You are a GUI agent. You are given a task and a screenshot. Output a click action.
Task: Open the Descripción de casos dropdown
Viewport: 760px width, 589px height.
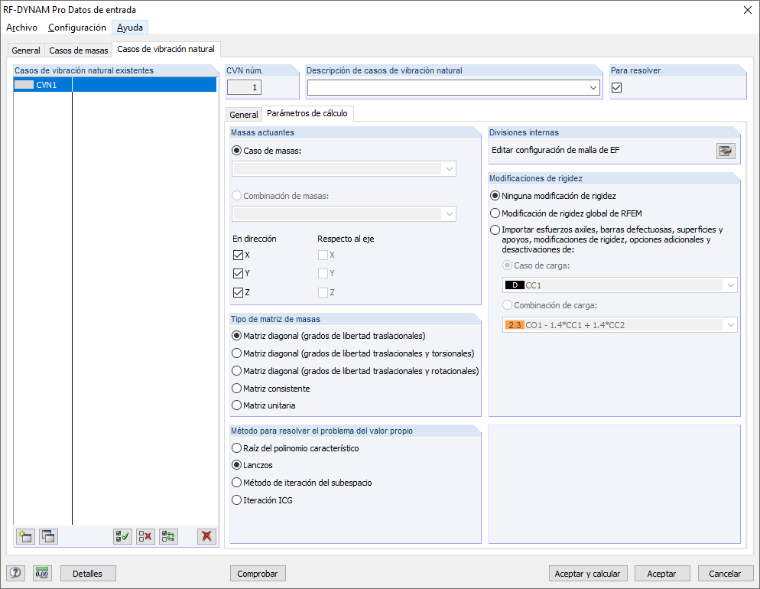pyautogui.click(x=593, y=88)
